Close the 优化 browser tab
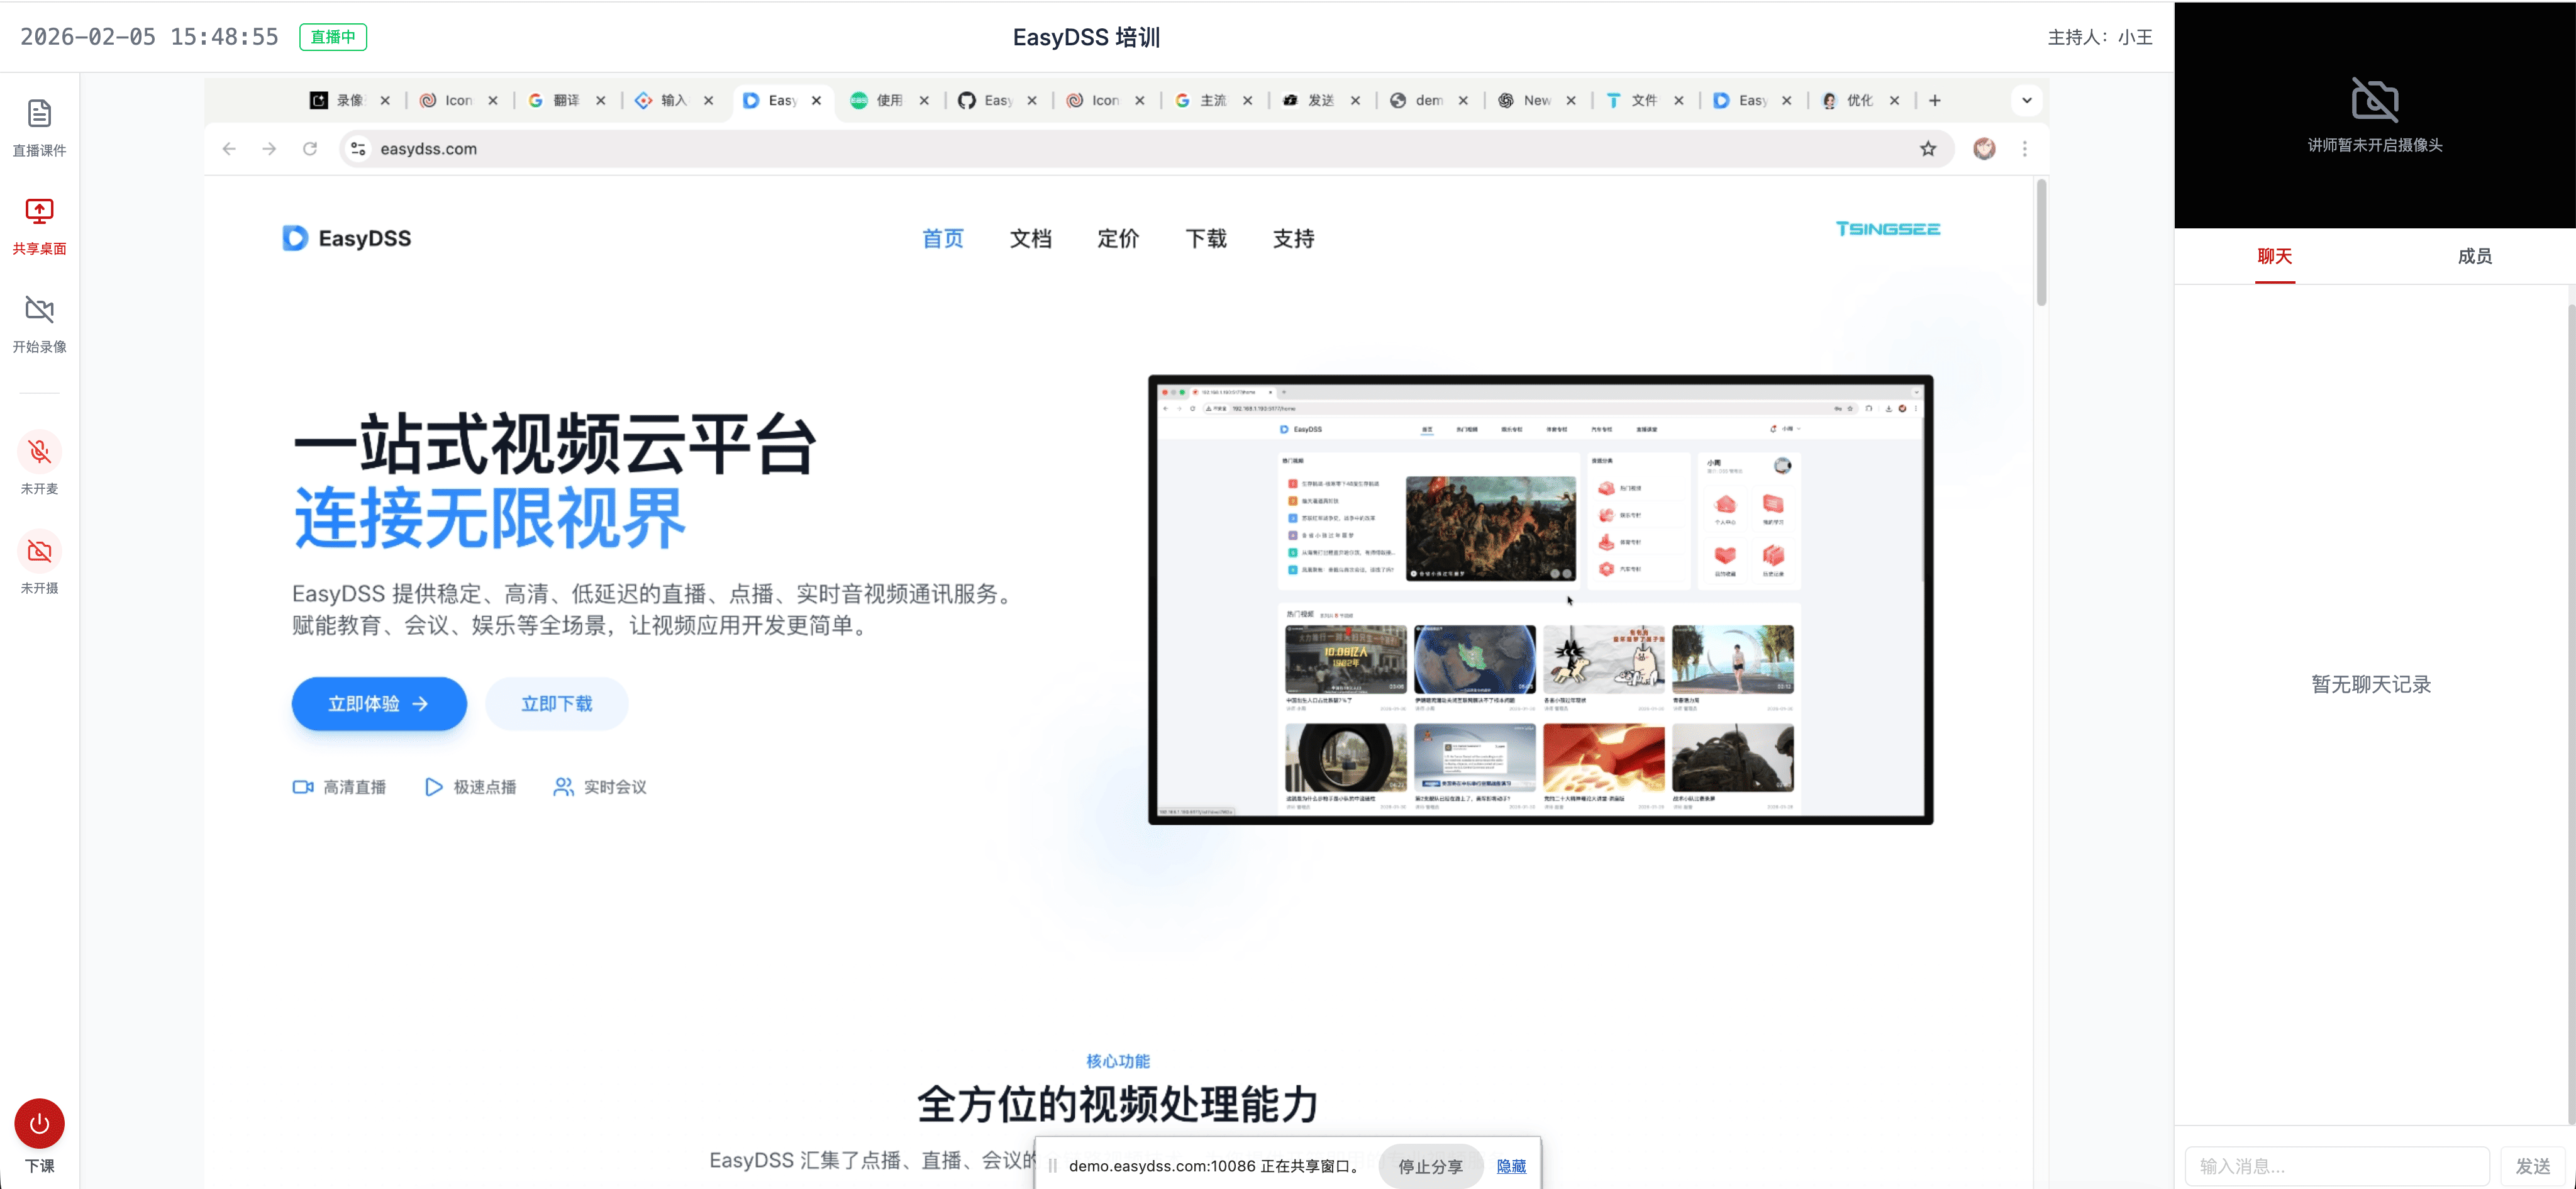The width and height of the screenshot is (2576, 1189). pyautogui.click(x=1894, y=100)
